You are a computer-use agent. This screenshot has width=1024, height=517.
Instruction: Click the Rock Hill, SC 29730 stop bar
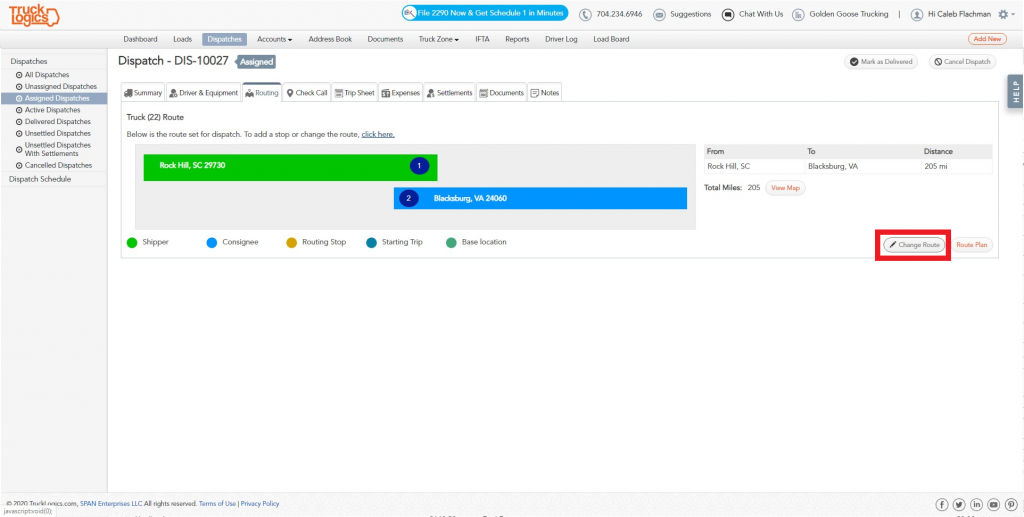[291, 167]
